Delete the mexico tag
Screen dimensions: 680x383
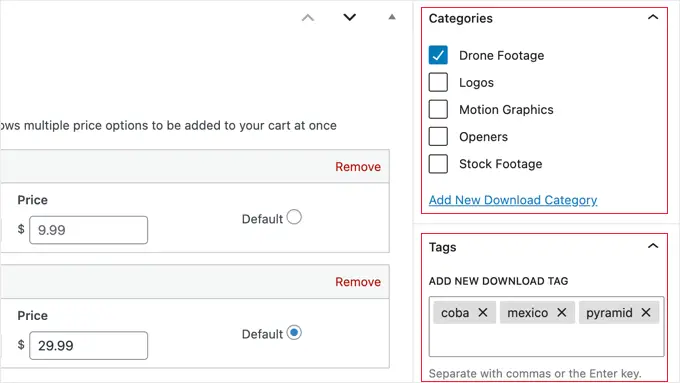pyautogui.click(x=562, y=312)
